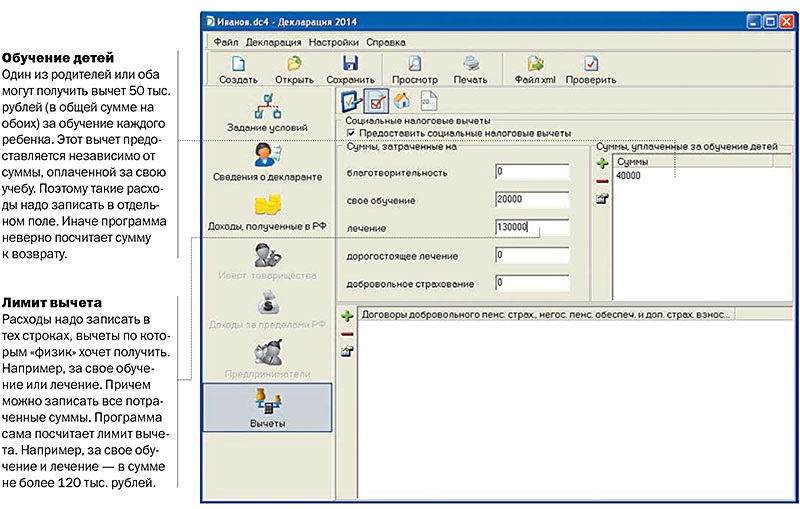Go to Сведения о декларанте section
The width and height of the screenshot is (800, 509).
266,163
